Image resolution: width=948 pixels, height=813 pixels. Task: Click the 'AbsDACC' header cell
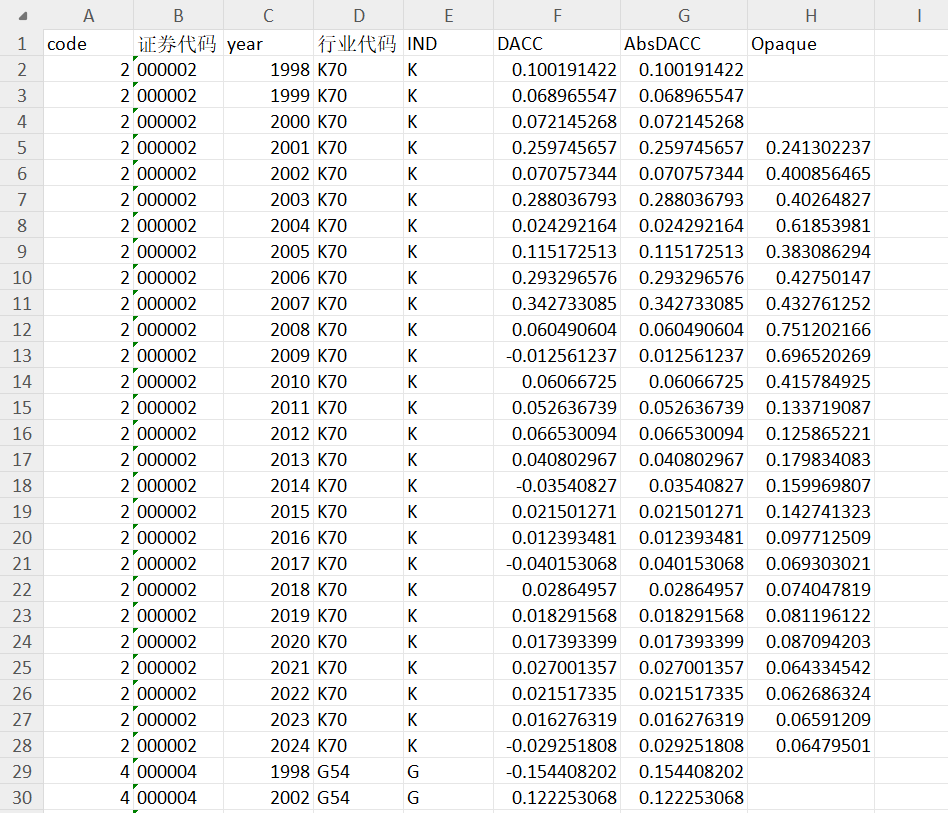pyautogui.click(x=684, y=44)
